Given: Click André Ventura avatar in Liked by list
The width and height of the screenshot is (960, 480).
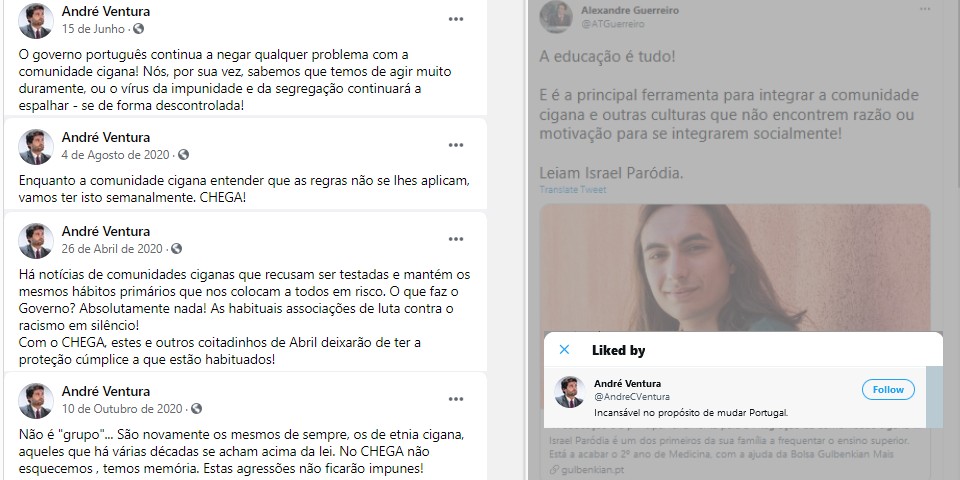Looking at the screenshot, I should point(570,392).
